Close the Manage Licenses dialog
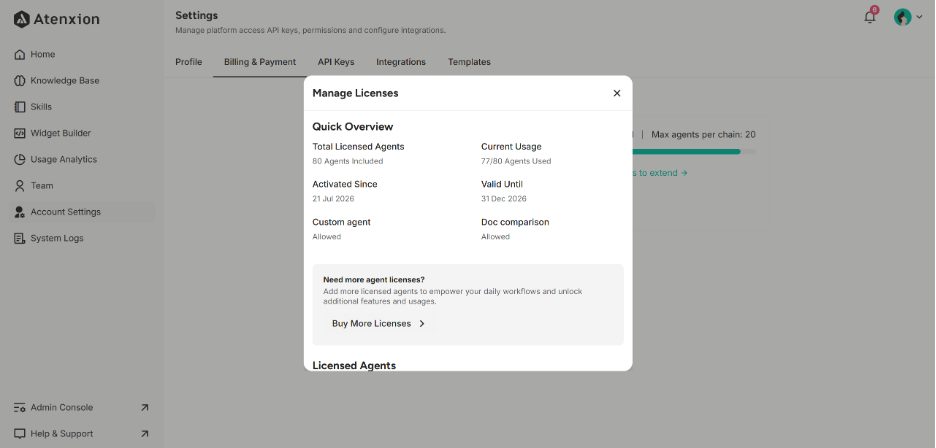 pyautogui.click(x=617, y=93)
